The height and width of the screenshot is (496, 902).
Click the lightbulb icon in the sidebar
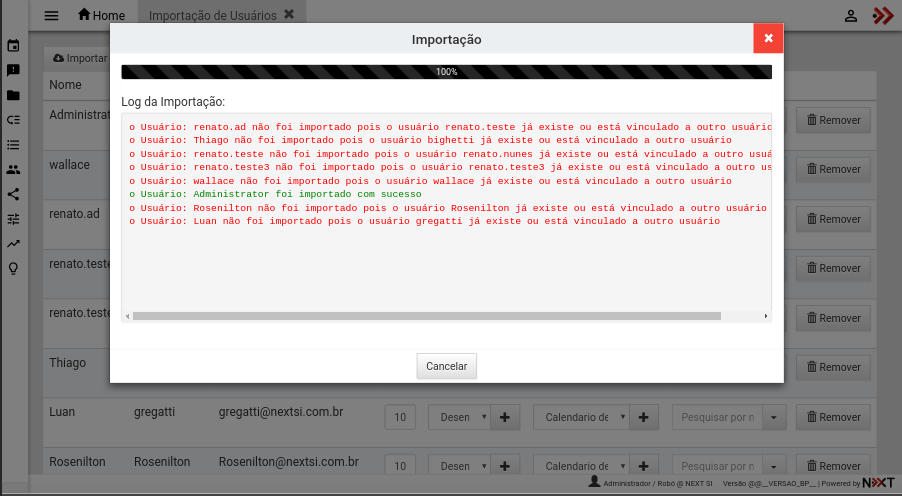point(13,268)
